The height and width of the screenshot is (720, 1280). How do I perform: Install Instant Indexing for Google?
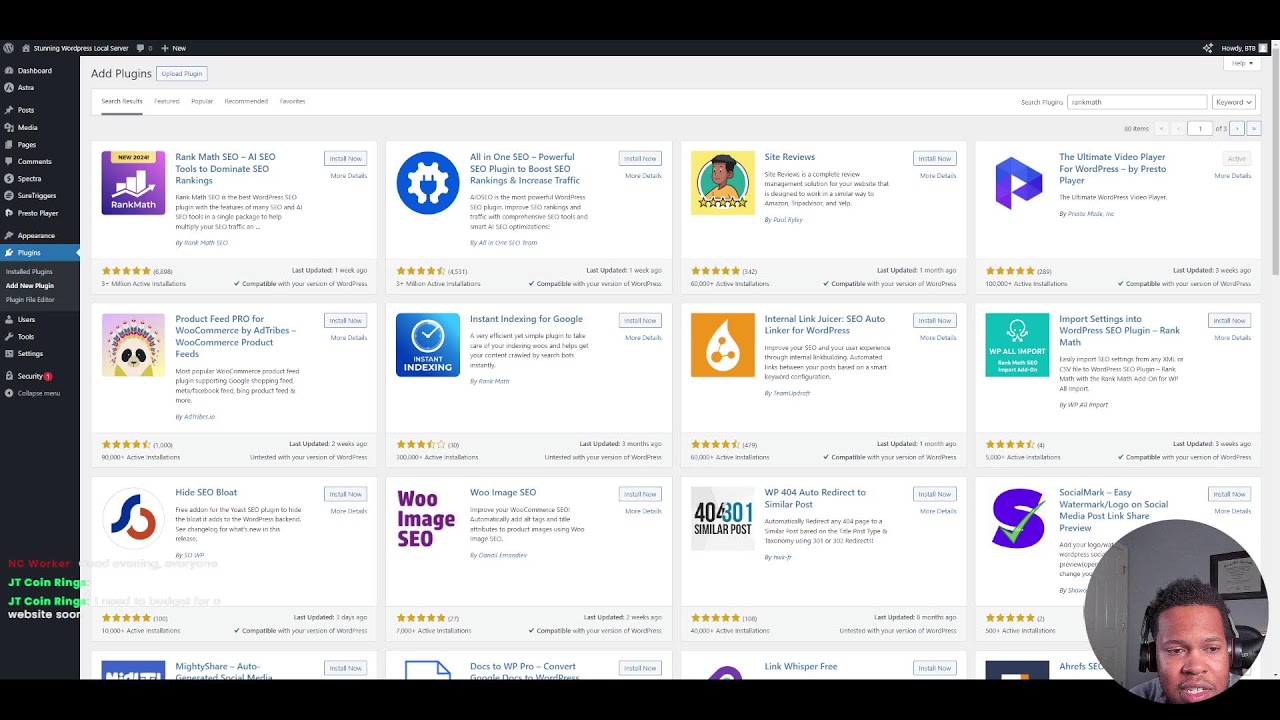point(640,320)
